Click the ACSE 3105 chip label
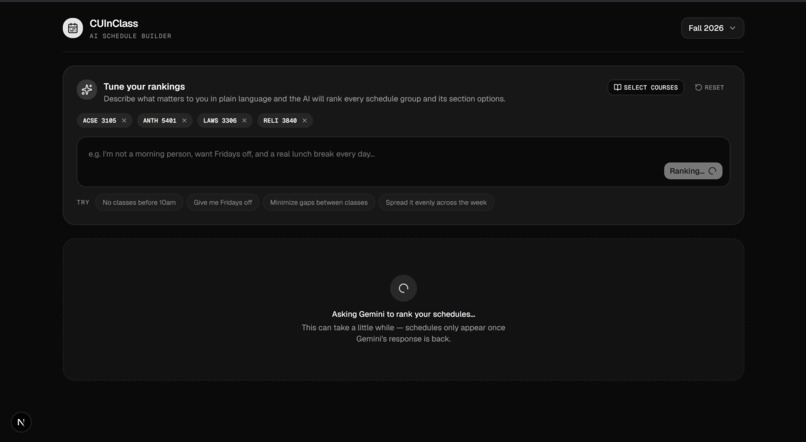This screenshot has width=806, height=442. click(99, 121)
